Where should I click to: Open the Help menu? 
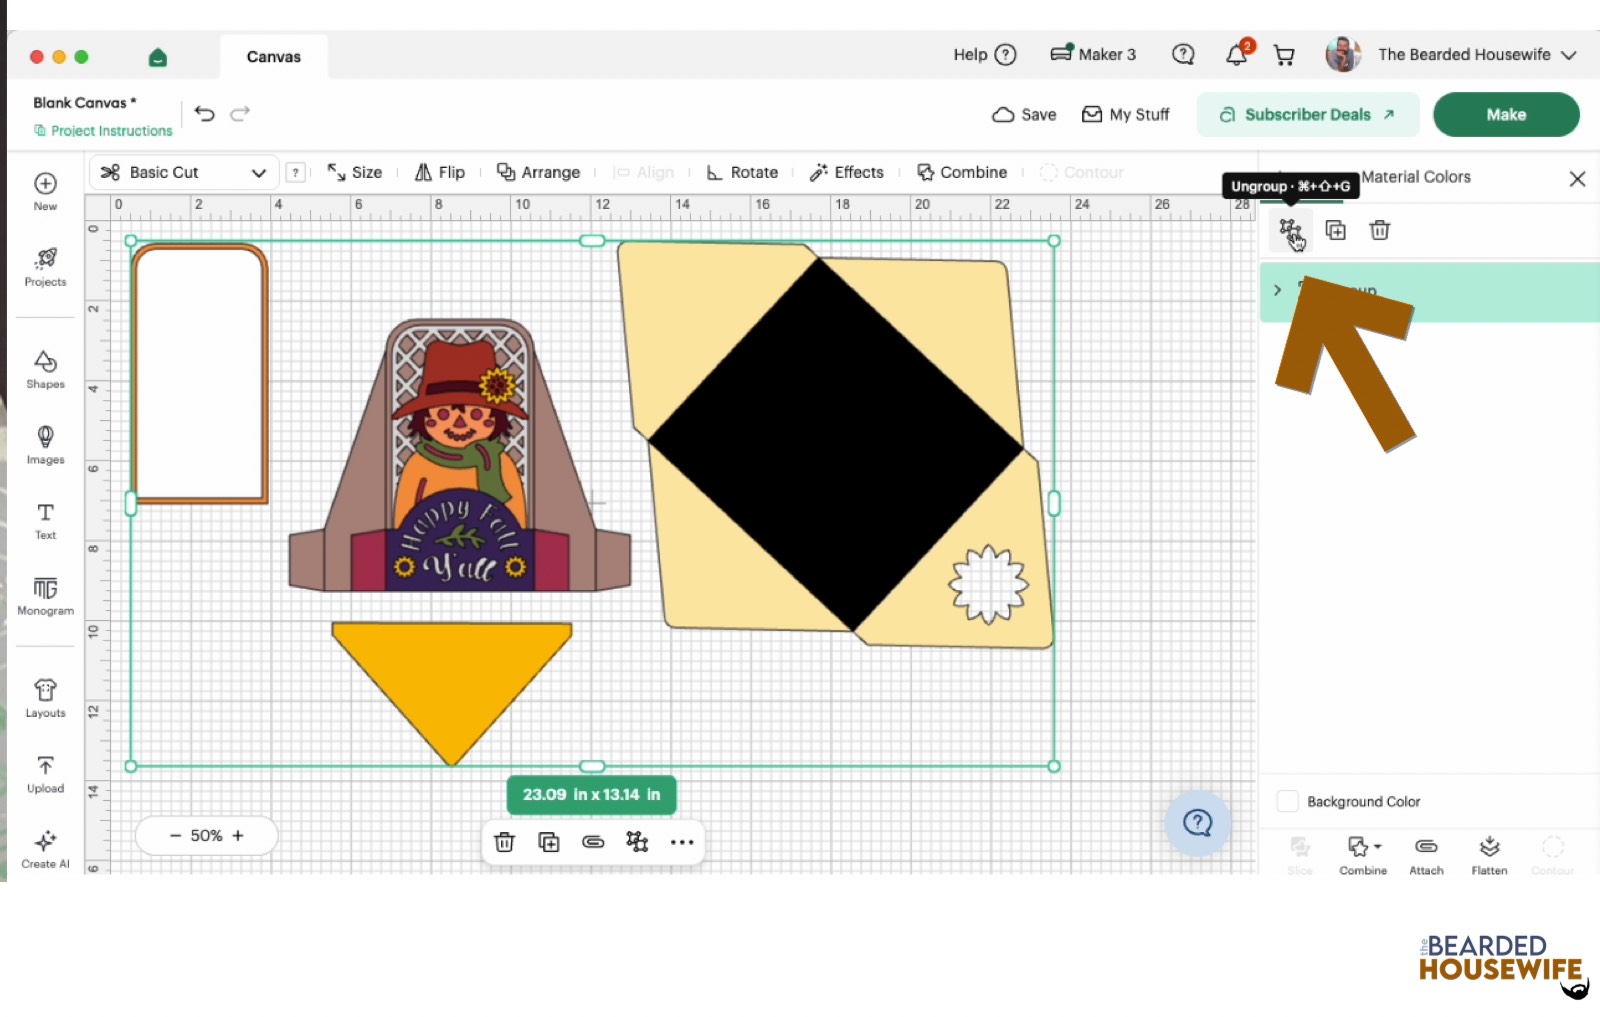[x=985, y=55]
